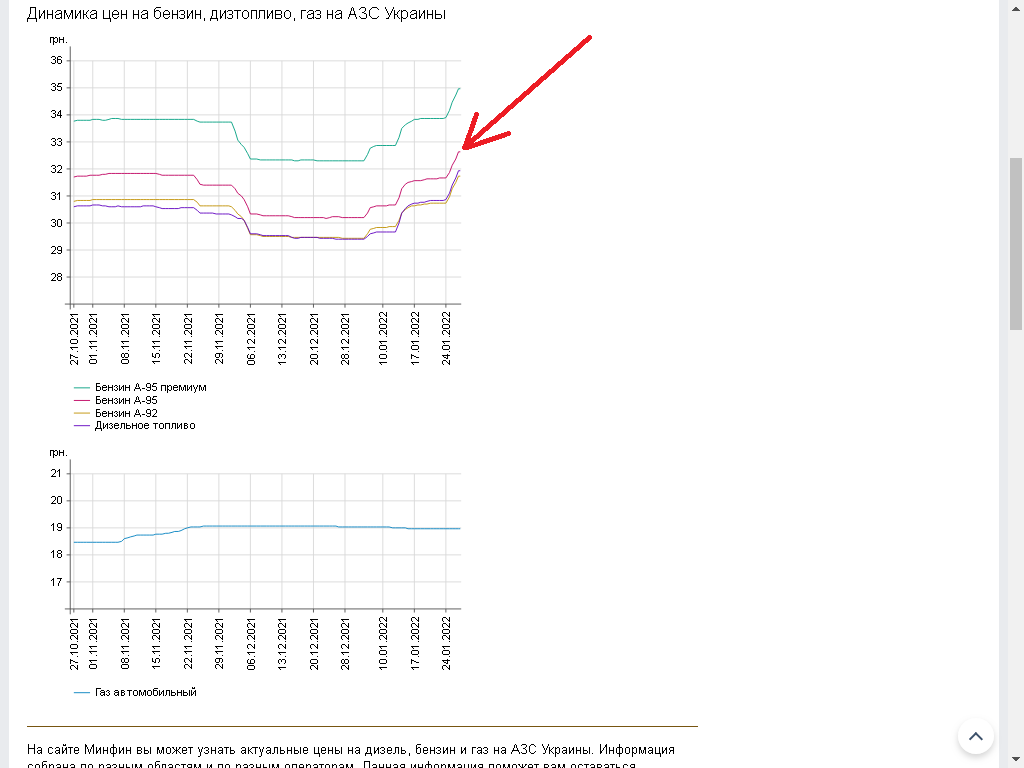Click the orange Бензин А-92 legend marker

[83, 413]
